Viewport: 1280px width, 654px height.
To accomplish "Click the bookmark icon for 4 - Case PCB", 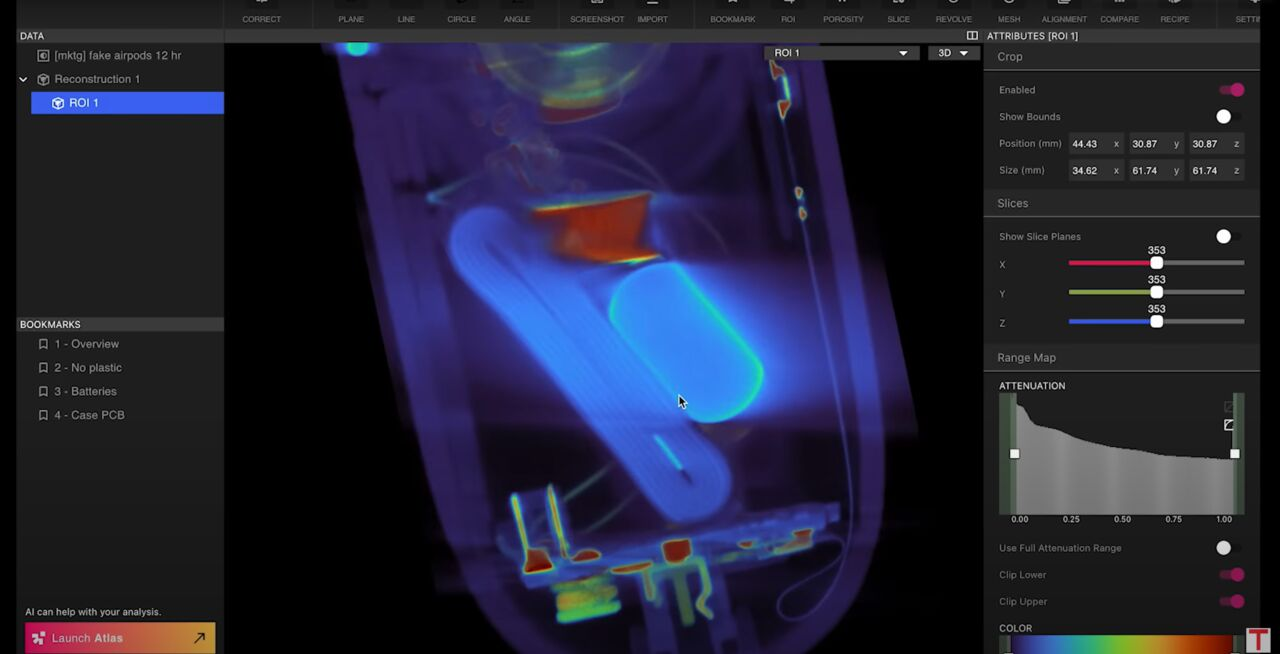I will 43,415.
